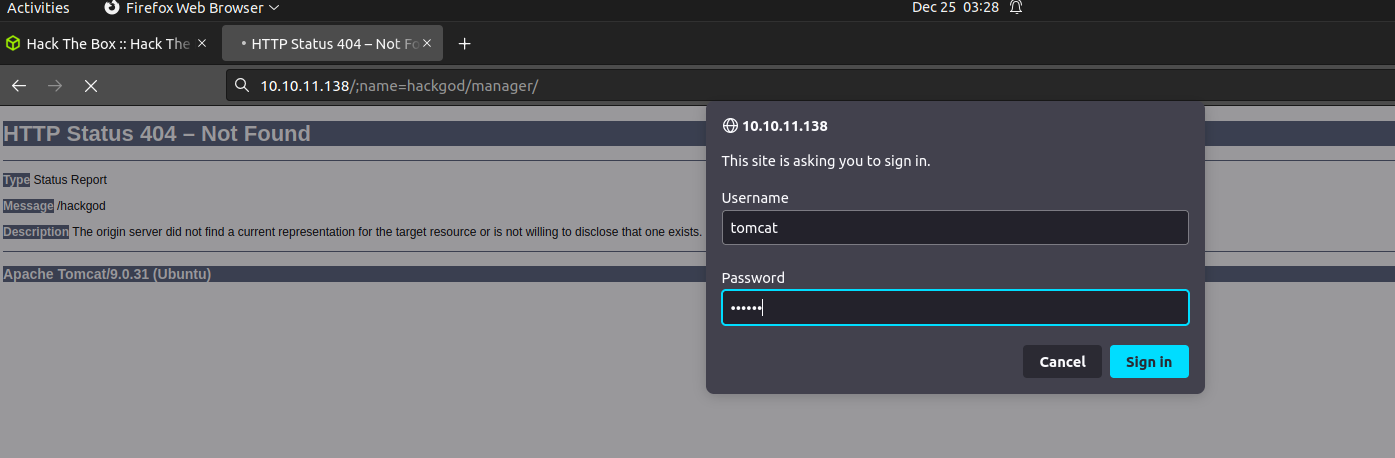Expand the Firefox Web Browser app menu
Screen dimensions: 1395x458
(x=185, y=8)
